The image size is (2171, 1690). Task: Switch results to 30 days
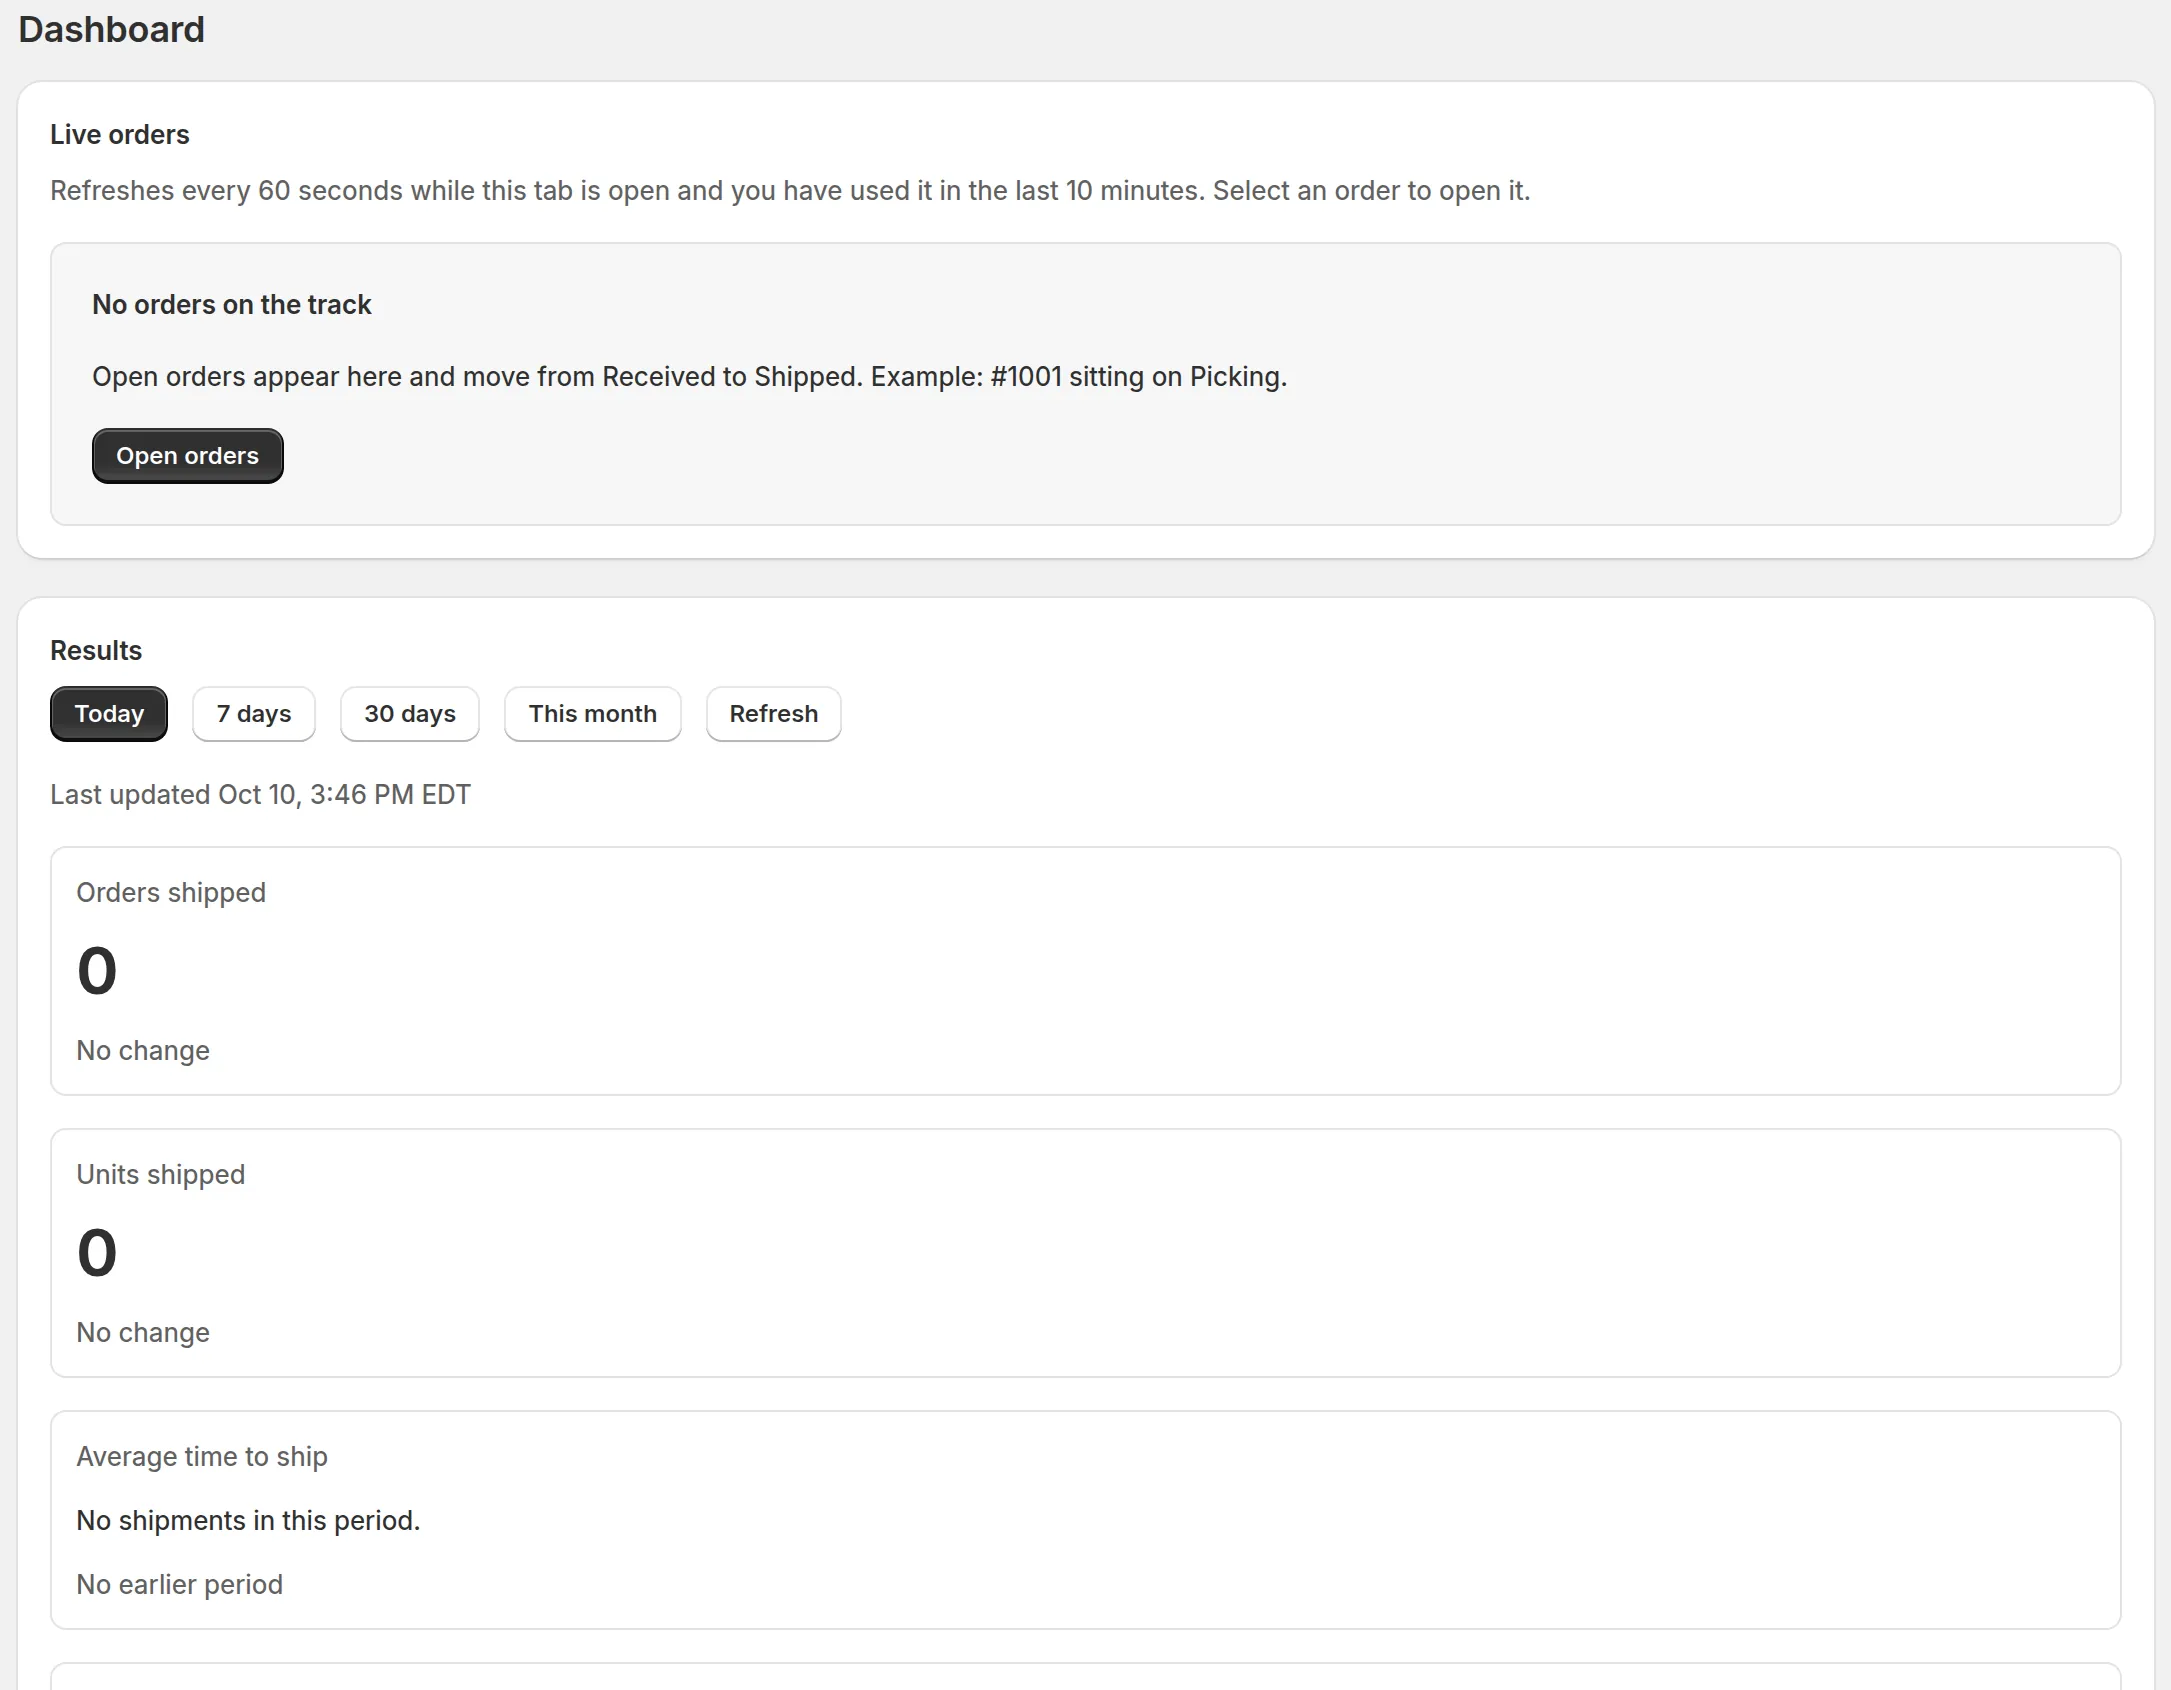tap(410, 714)
